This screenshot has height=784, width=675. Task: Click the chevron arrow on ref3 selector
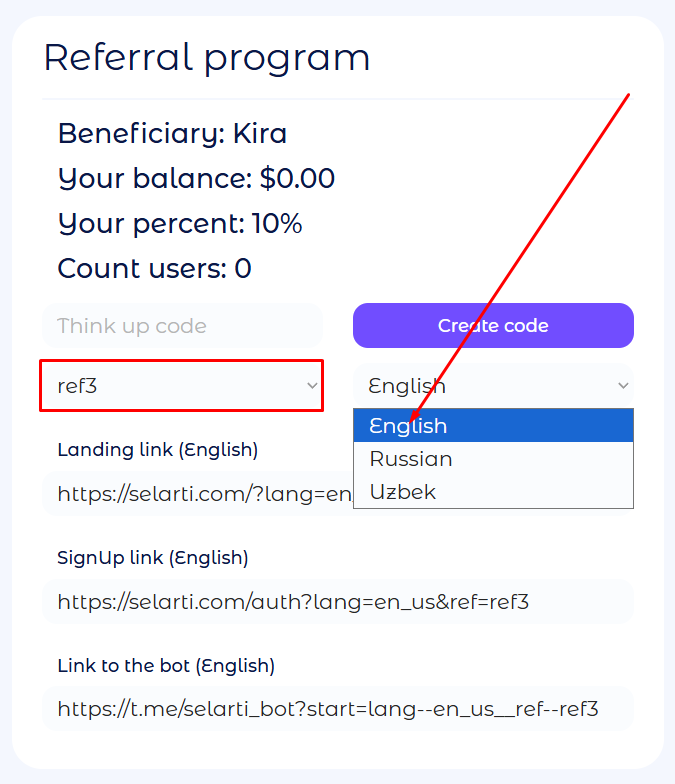click(x=312, y=386)
